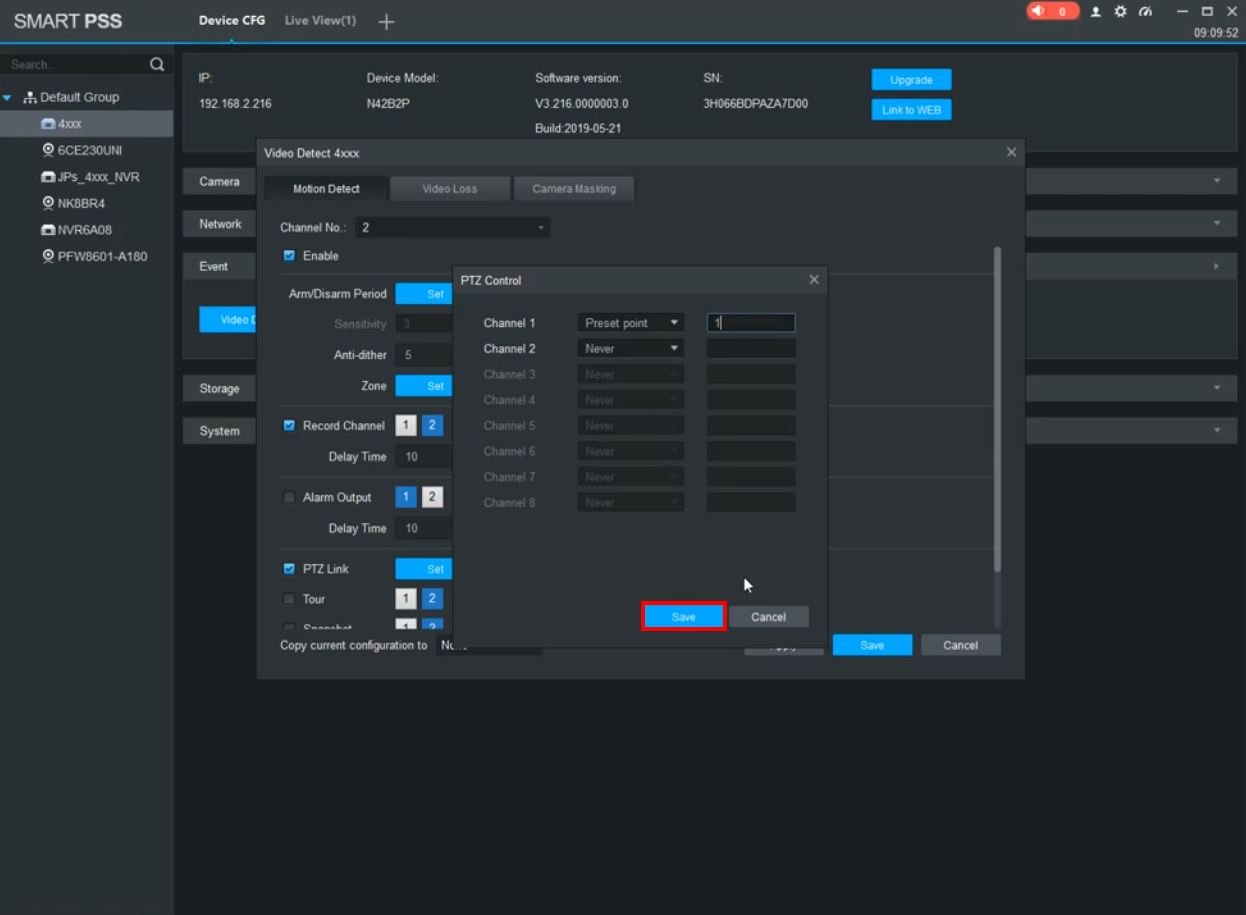
Task: Click the alarm speaker notification badge
Action: click(x=1052, y=11)
